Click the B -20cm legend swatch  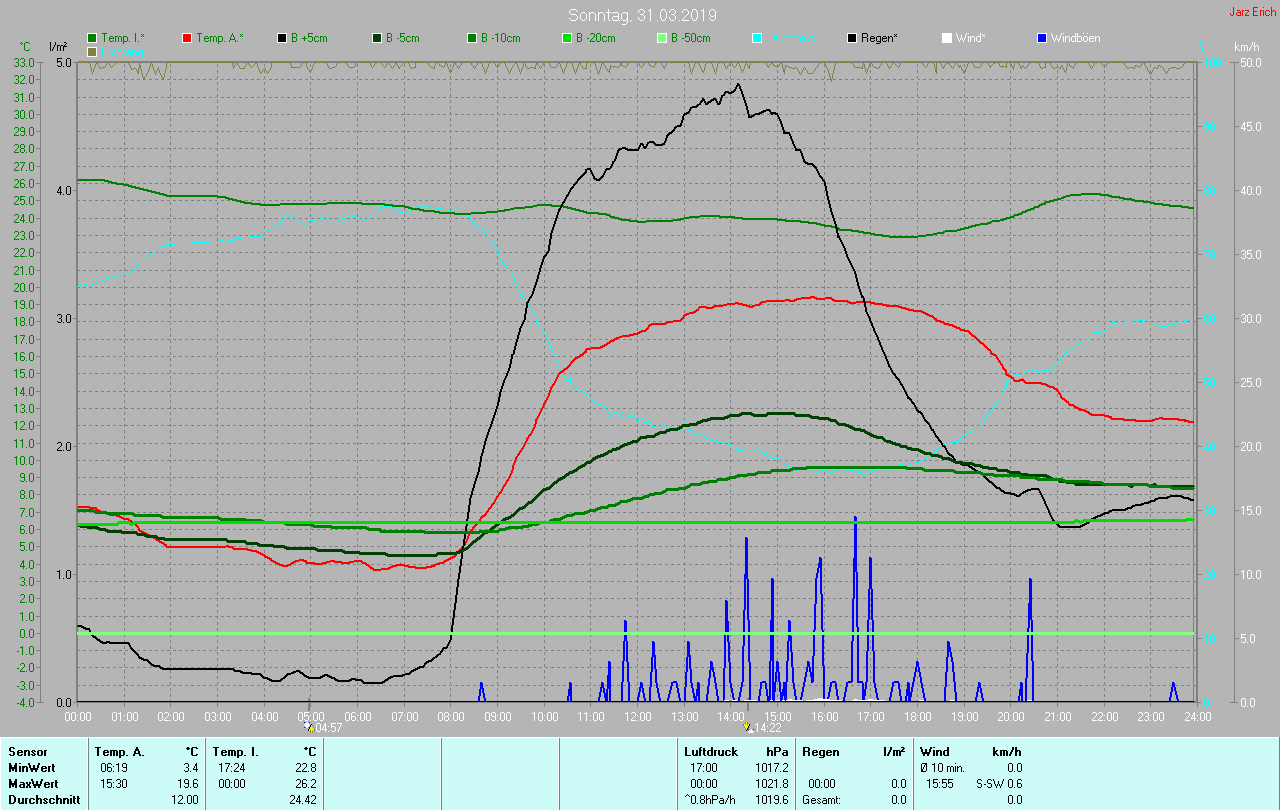pyautogui.click(x=567, y=38)
